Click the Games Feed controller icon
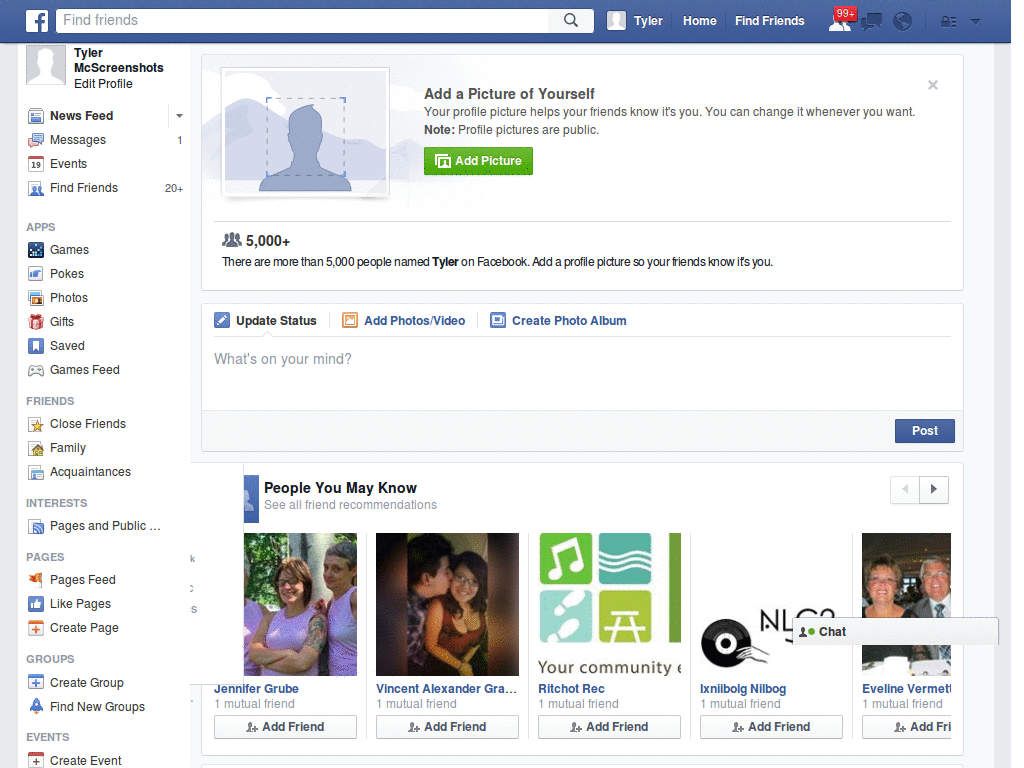 pyautogui.click(x=36, y=370)
